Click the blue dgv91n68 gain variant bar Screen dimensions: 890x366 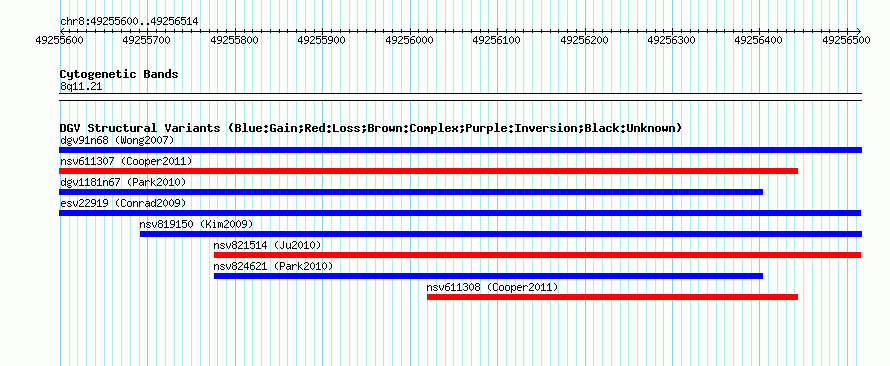pos(460,150)
